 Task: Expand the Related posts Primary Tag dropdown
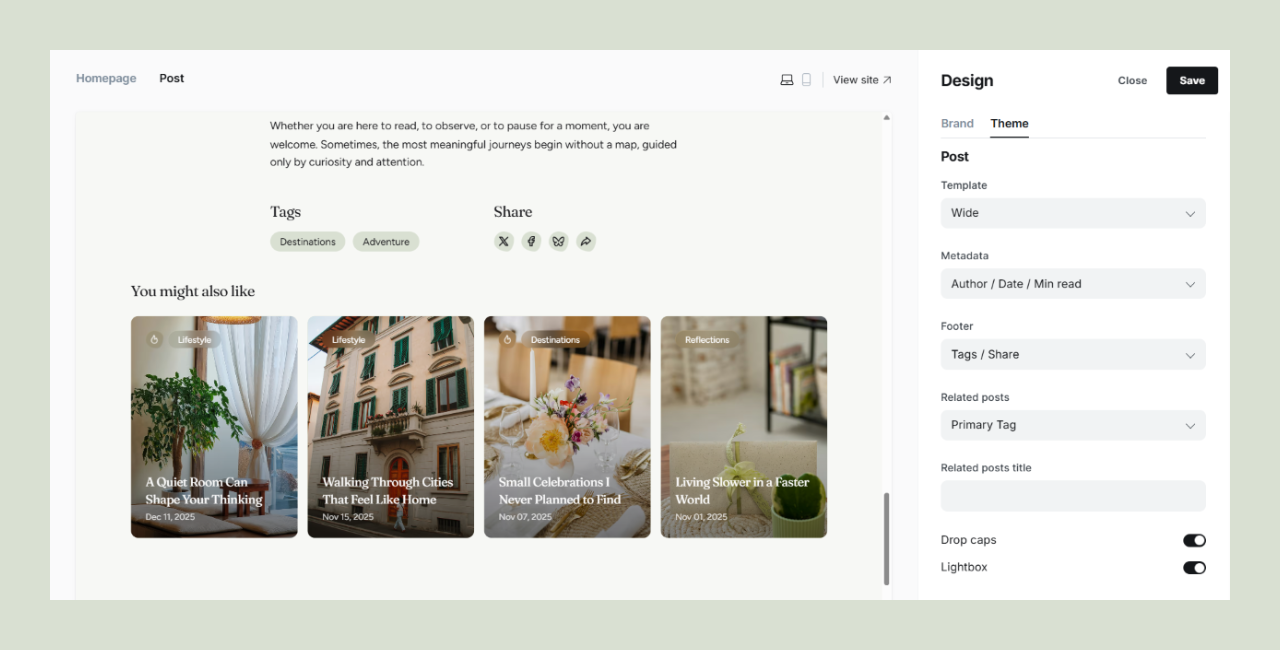[1072, 425]
